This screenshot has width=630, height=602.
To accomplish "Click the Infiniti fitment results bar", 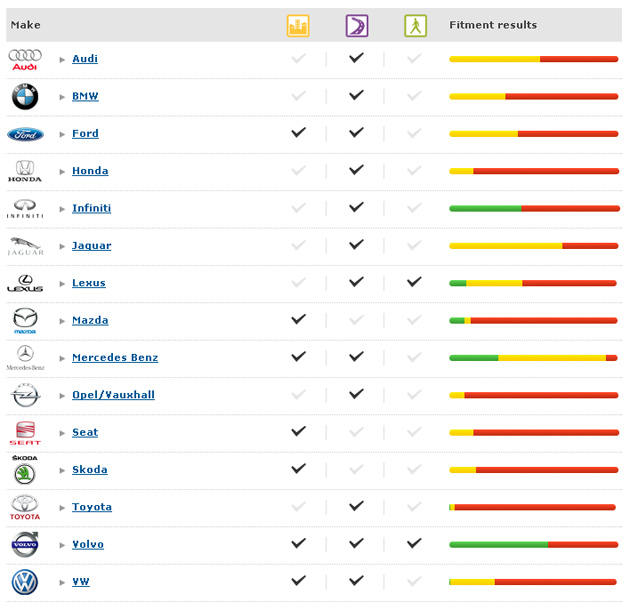I will pos(533,209).
